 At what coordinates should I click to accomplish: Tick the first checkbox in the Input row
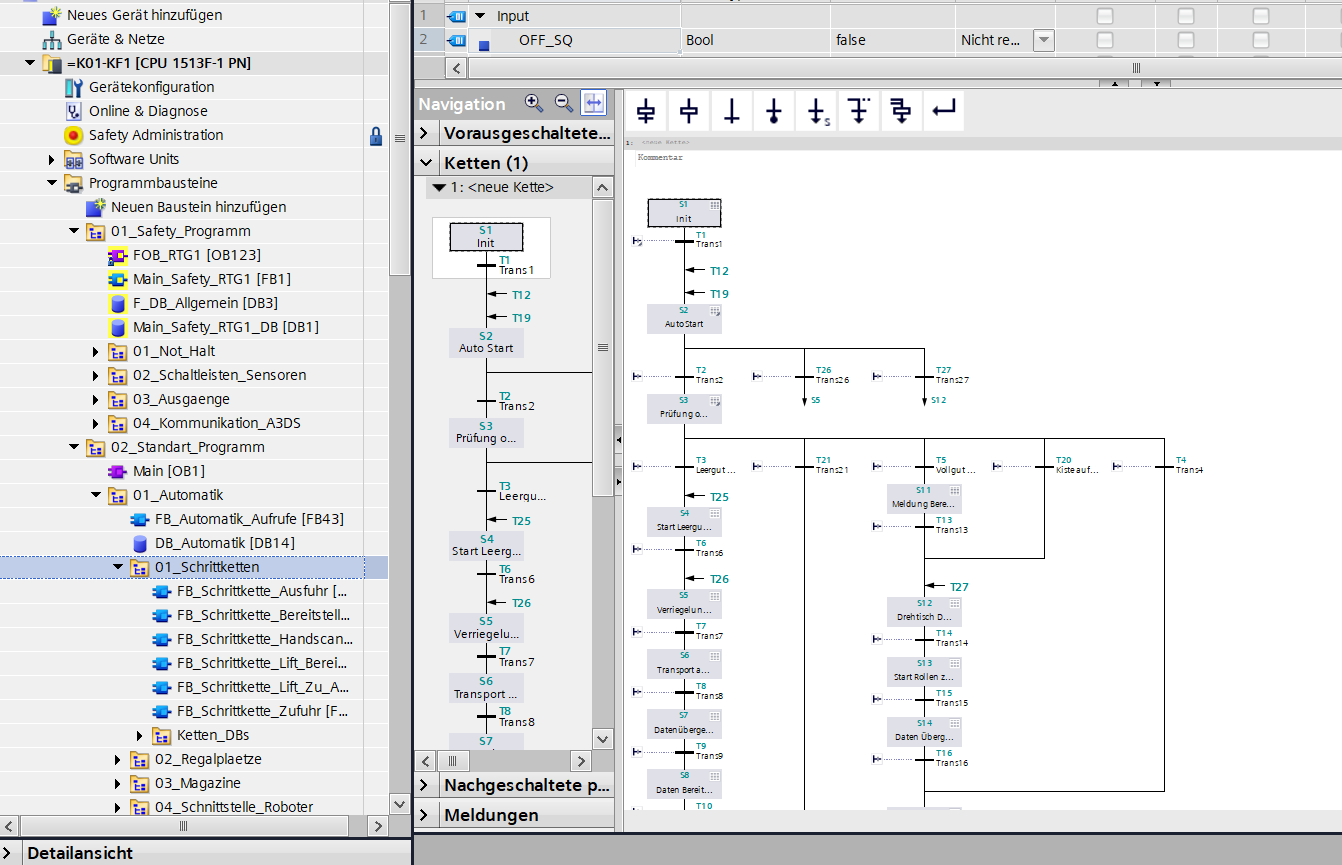click(x=1105, y=16)
